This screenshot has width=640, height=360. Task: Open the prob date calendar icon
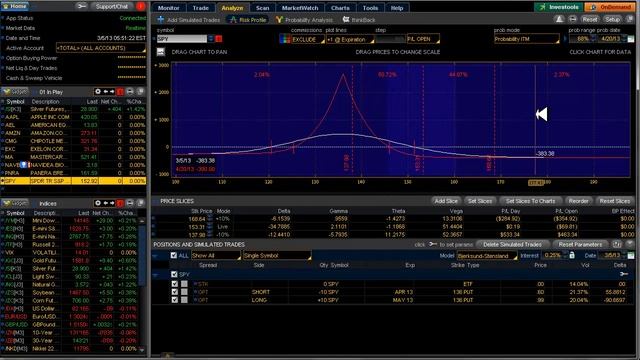631,39
